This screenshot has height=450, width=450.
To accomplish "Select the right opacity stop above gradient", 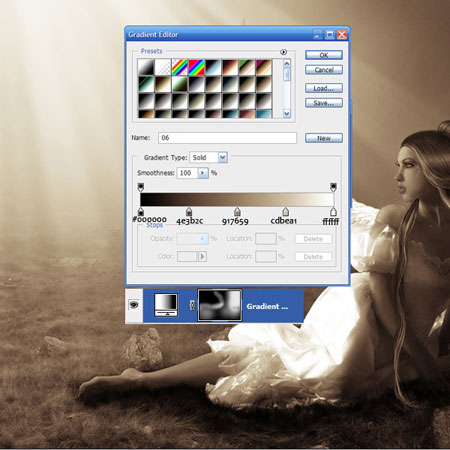I will (x=333, y=187).
